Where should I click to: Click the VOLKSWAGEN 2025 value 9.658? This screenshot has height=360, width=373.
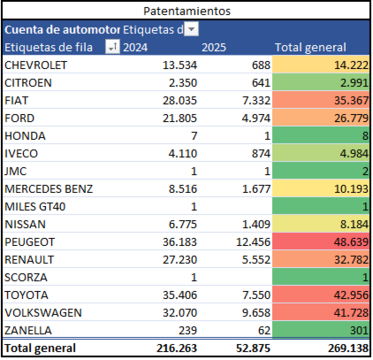pyautogui.click(x=253, y=313)
